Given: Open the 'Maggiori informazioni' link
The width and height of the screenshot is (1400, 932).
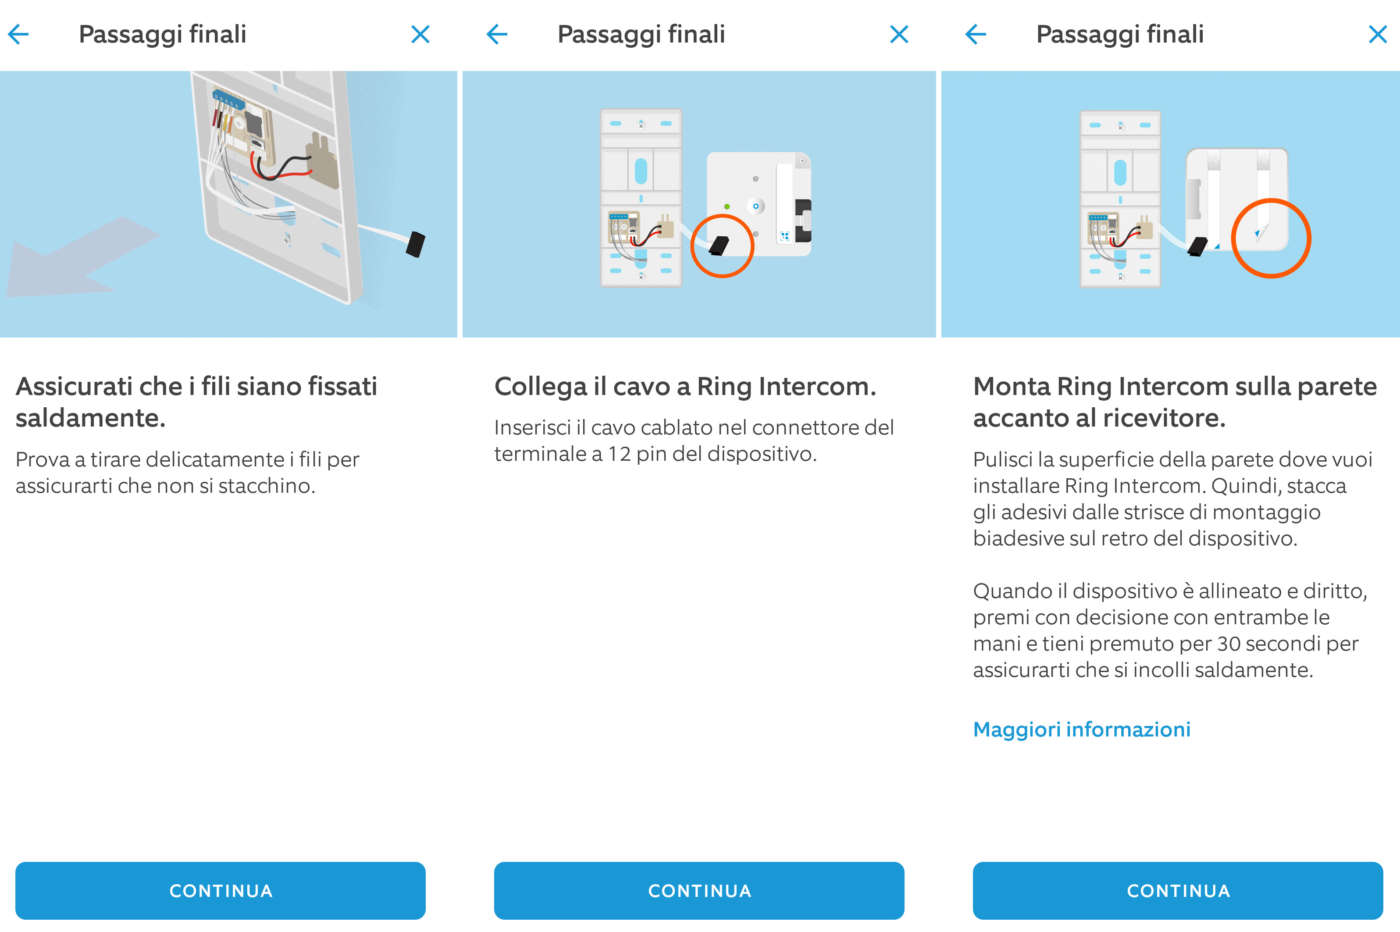Looking at the screenshot, I should (x=1081, y=730).
